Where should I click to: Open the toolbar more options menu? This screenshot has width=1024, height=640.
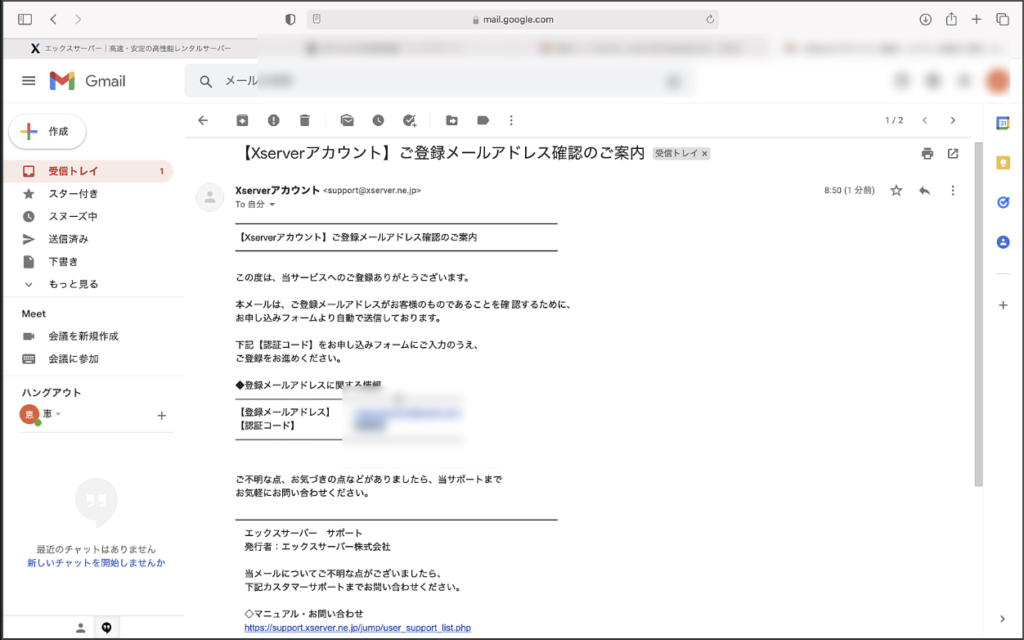511,120
